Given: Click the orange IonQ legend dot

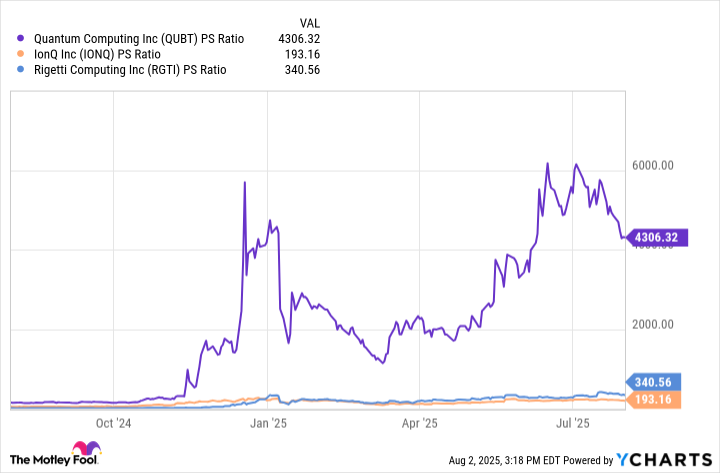Looking at the screenshot, I should pyautogui.click(x=22, y=54).
